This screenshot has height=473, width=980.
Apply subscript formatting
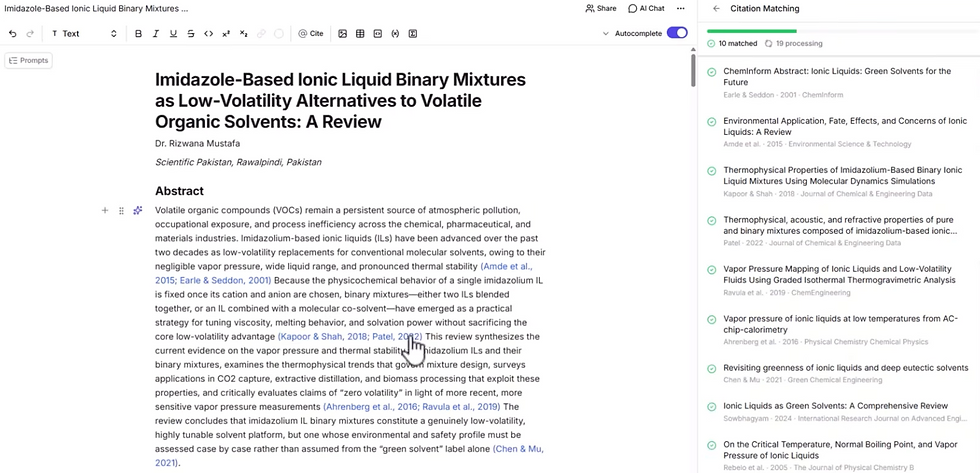pyautogui.click(x=244, y=34)
